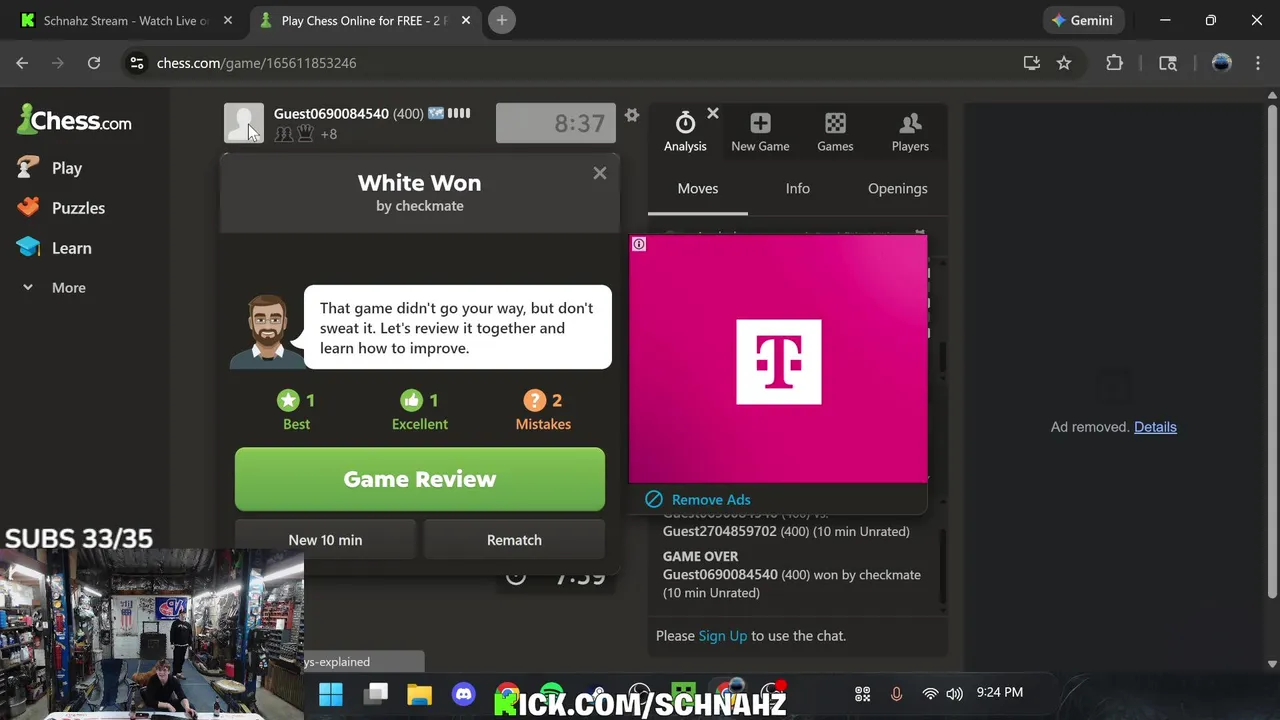Click the Guest0690084540 avatar
The image size is (1280, 720).
click(244, 123)
